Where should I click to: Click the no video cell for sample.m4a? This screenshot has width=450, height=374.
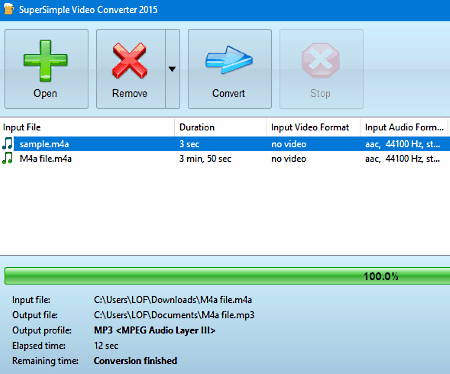pyautogui.click(x=289, y=144)
